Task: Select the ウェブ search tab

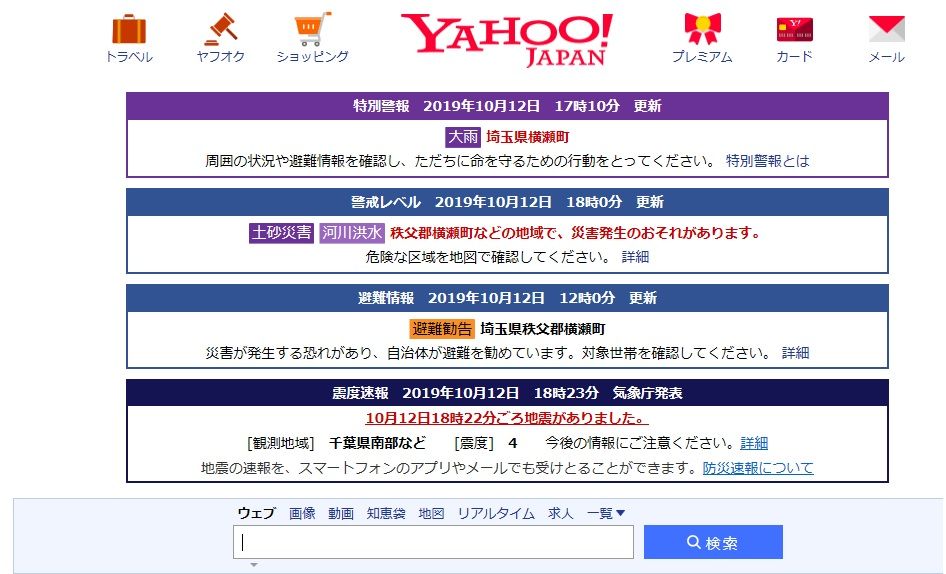Action: click(x=256, y=514)
